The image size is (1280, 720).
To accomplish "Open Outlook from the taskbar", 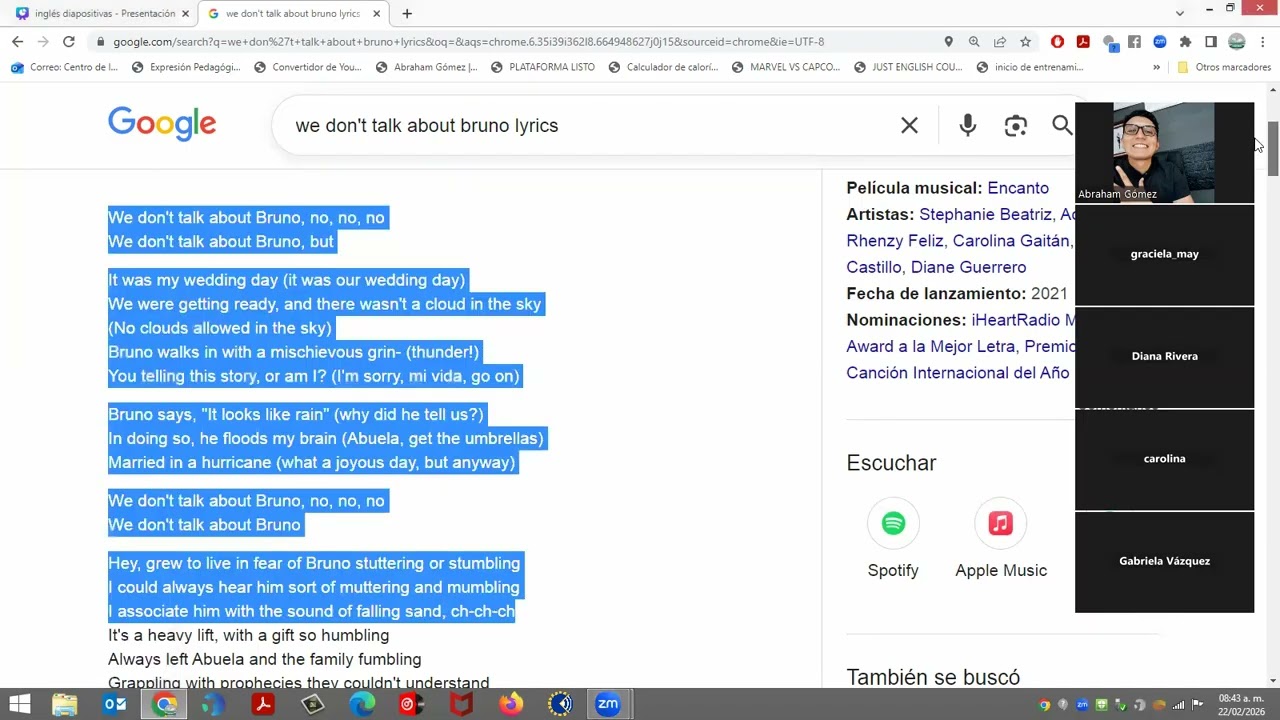I will 115,704.
